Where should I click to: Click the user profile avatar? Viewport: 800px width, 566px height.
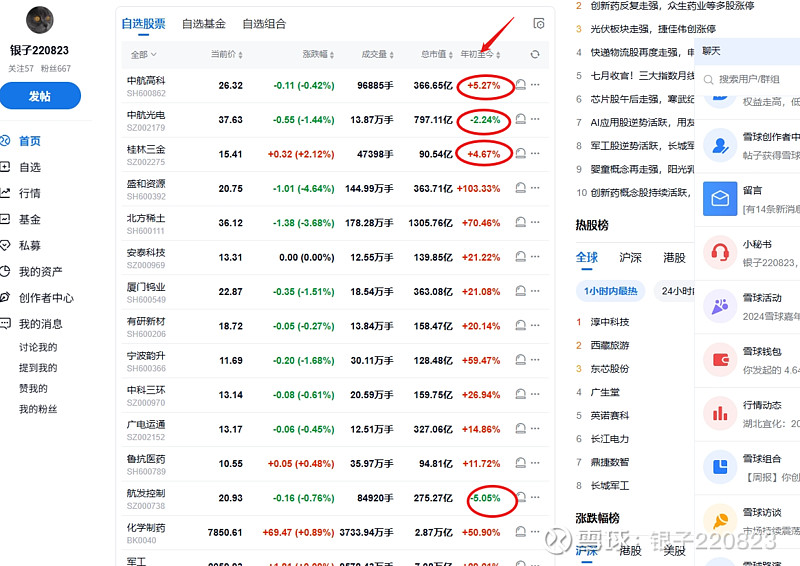coord(39,20)
